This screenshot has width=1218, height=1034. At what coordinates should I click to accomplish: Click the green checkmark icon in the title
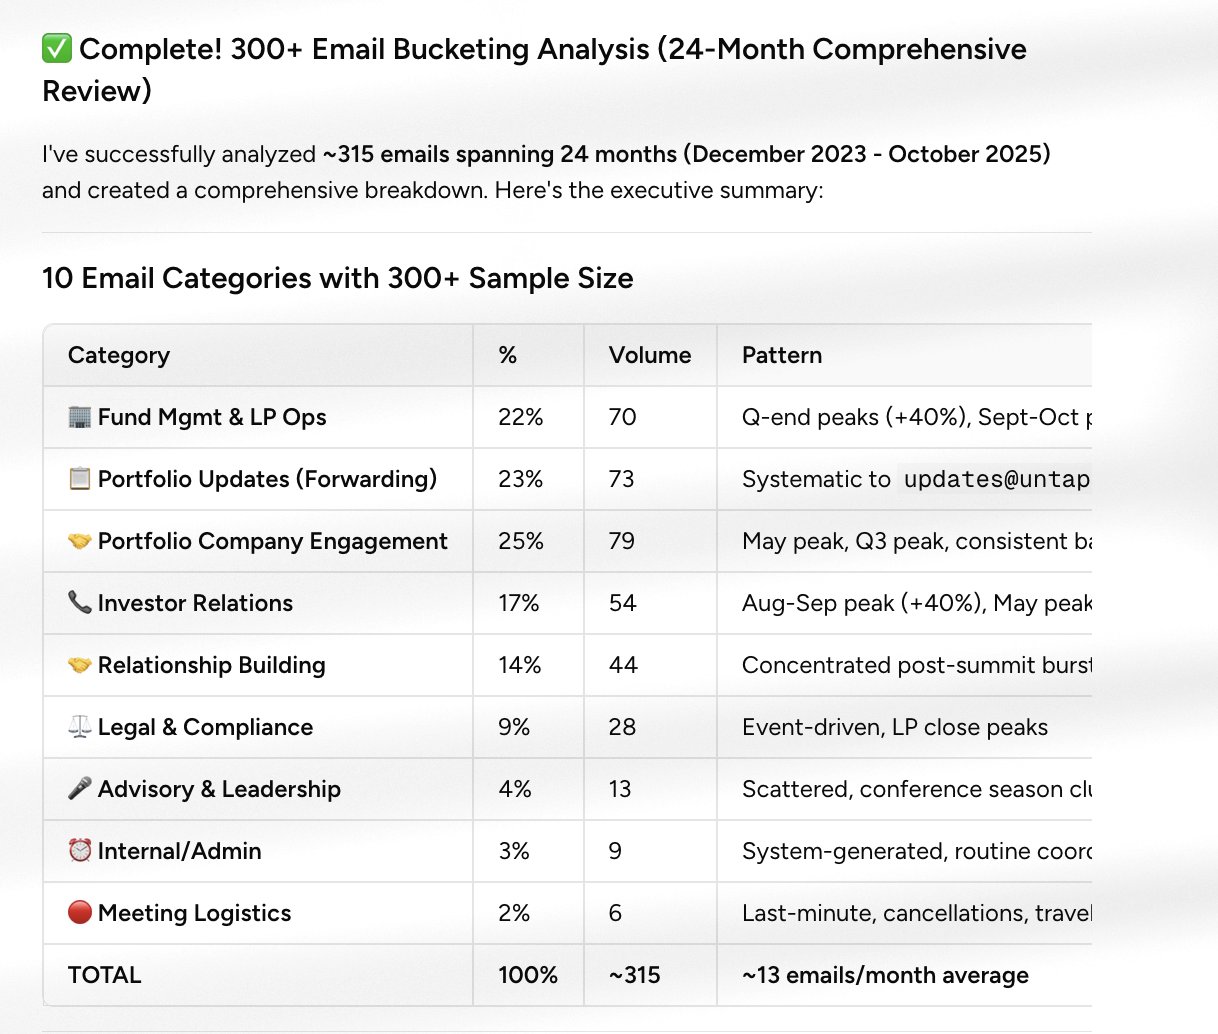tap(57, 48)
